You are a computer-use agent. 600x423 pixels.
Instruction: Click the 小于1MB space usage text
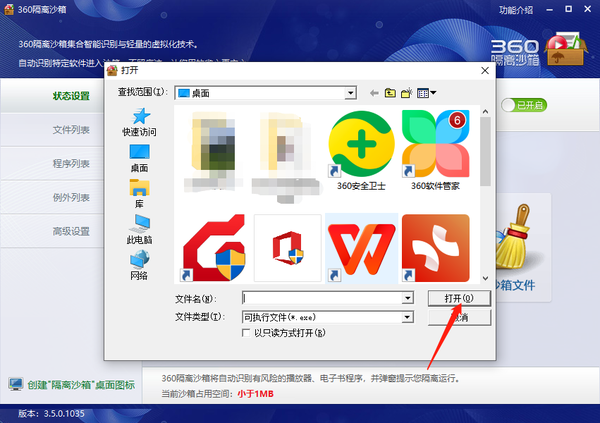coord(255,394)
